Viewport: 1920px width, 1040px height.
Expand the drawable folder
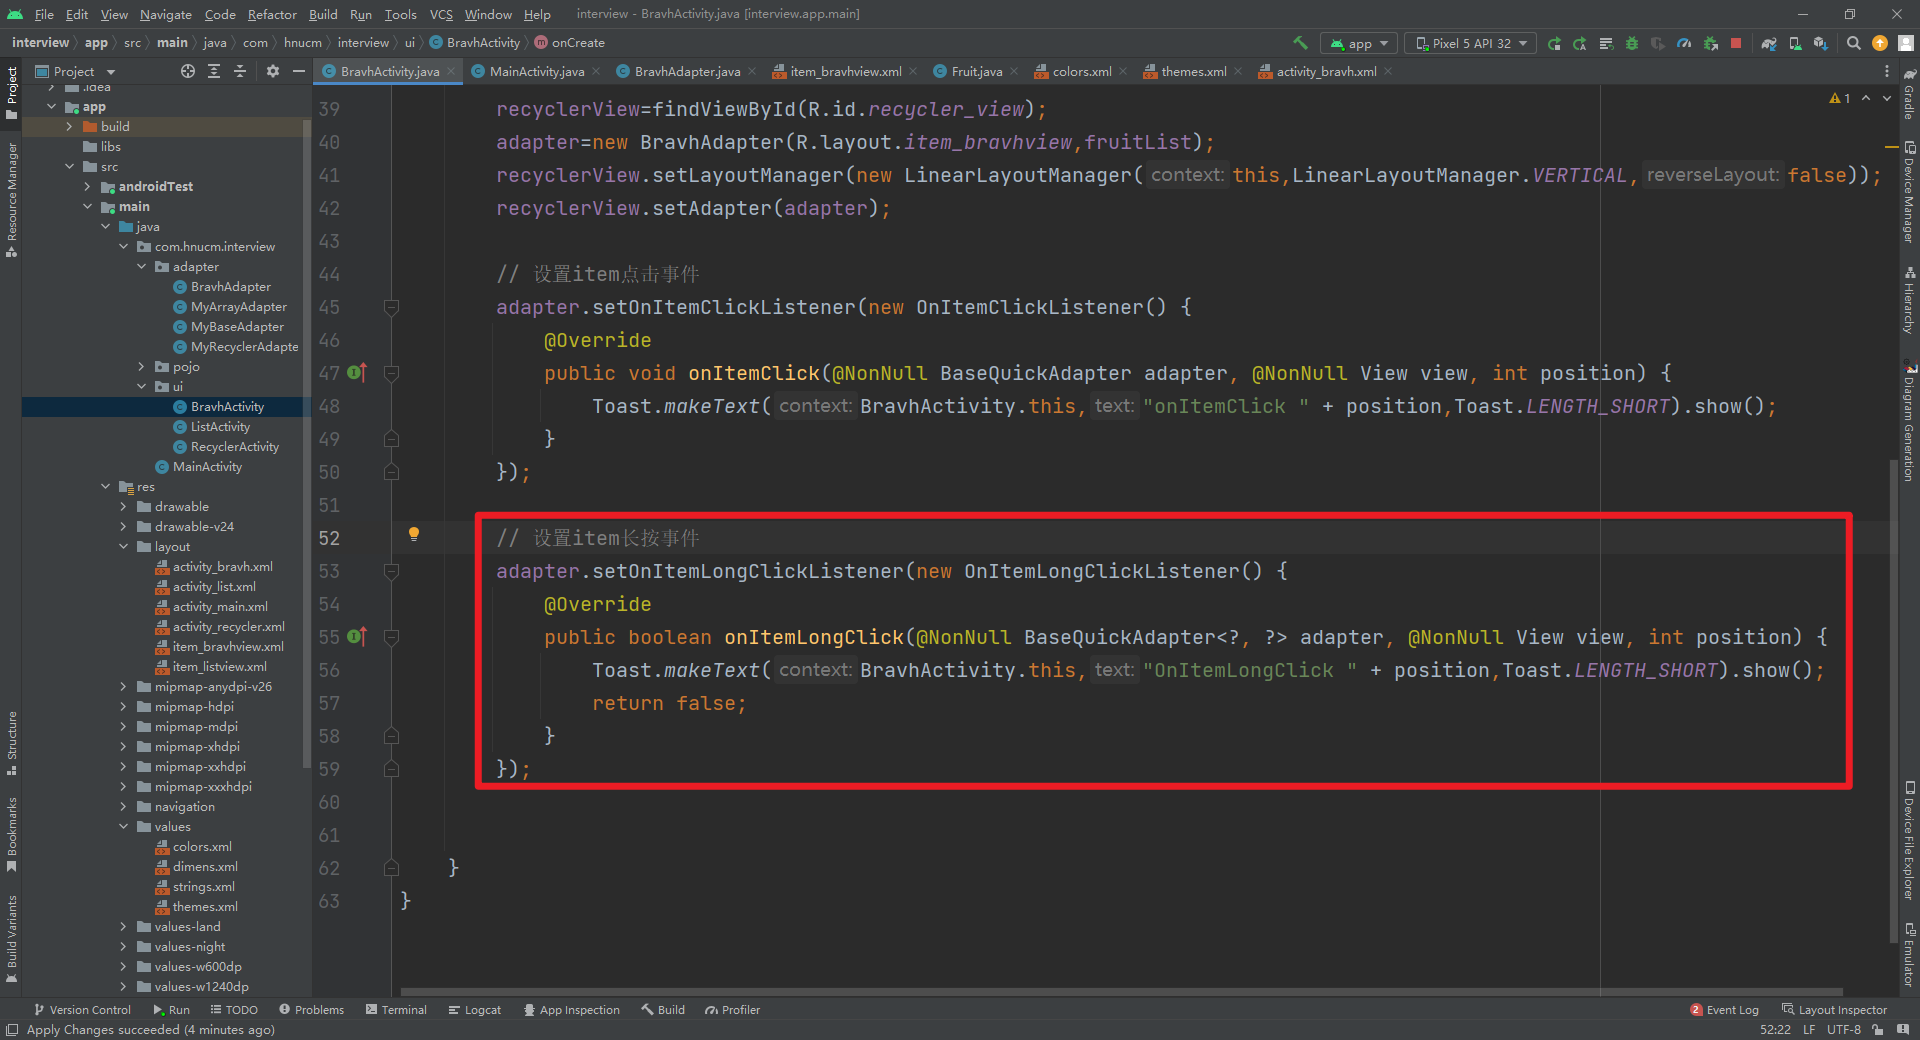click(123, 507)
